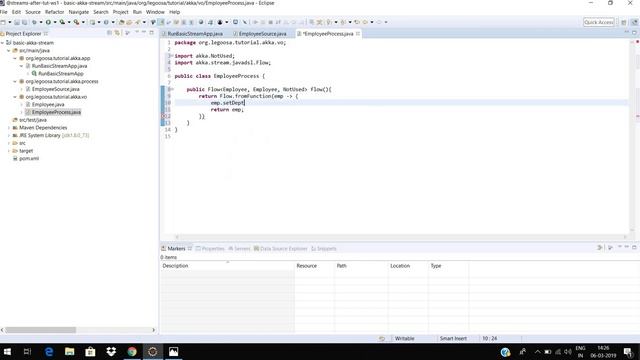This screenshot has height=360, width=640.
Task: Click the Type column header
Action: (448, 266)
